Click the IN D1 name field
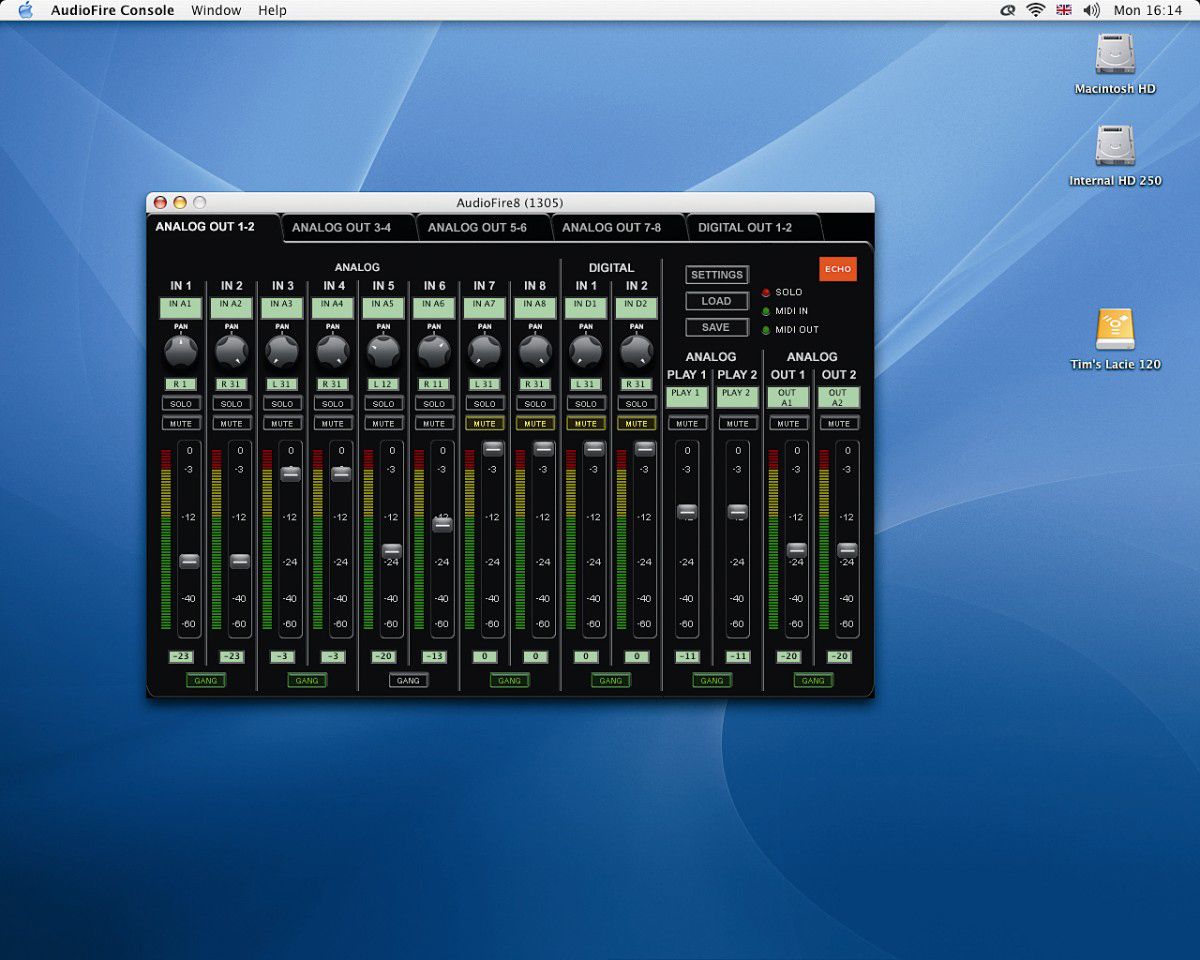 (x=586, y=308)
